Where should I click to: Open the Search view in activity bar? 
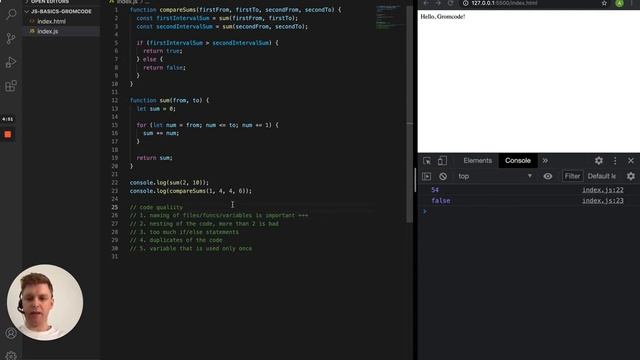11,15
